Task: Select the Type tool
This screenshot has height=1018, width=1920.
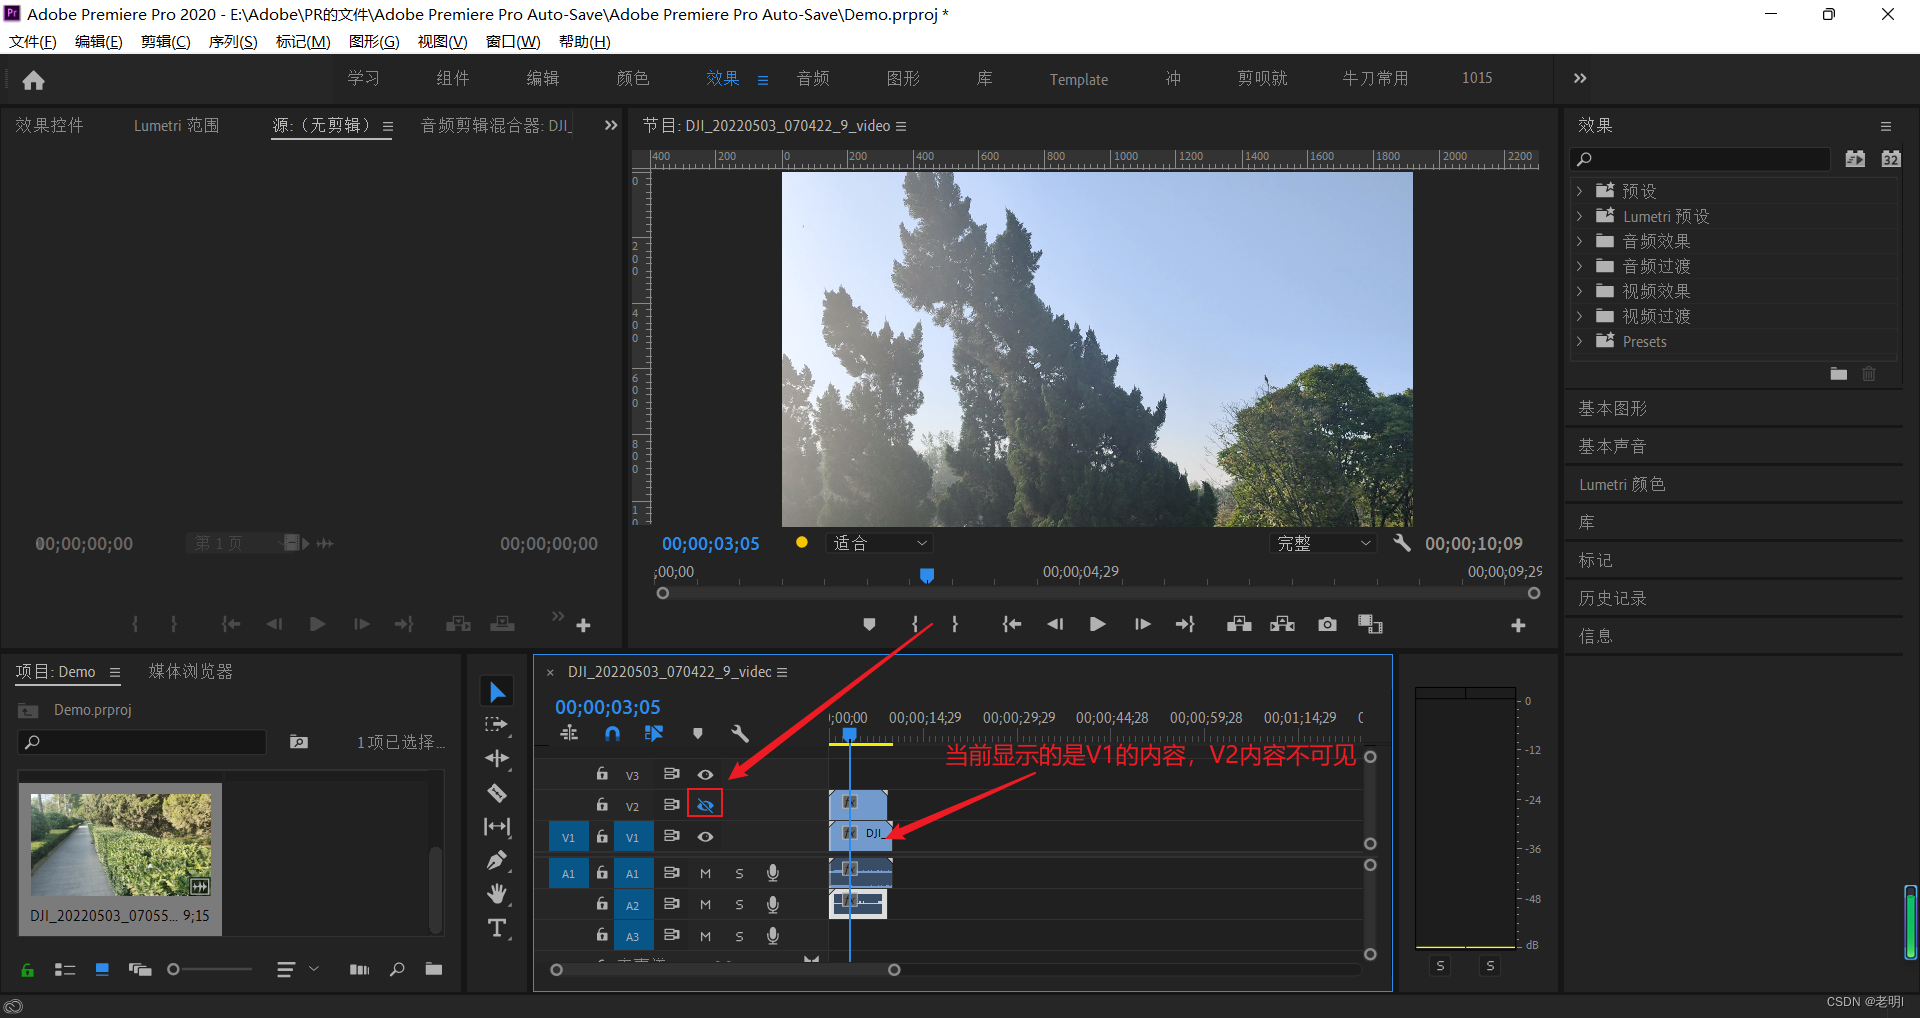Action: 497,928
